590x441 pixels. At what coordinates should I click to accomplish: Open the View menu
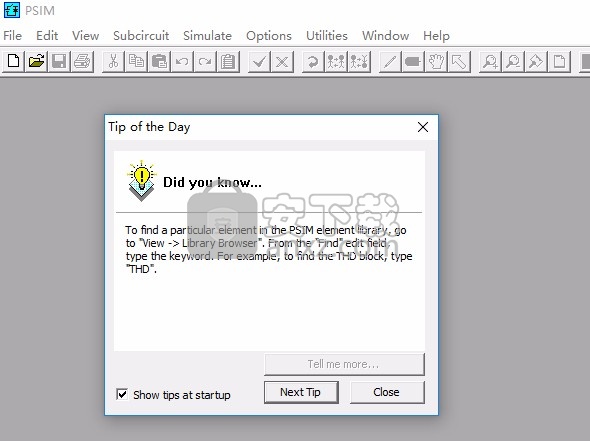click(x=85, y=36)
